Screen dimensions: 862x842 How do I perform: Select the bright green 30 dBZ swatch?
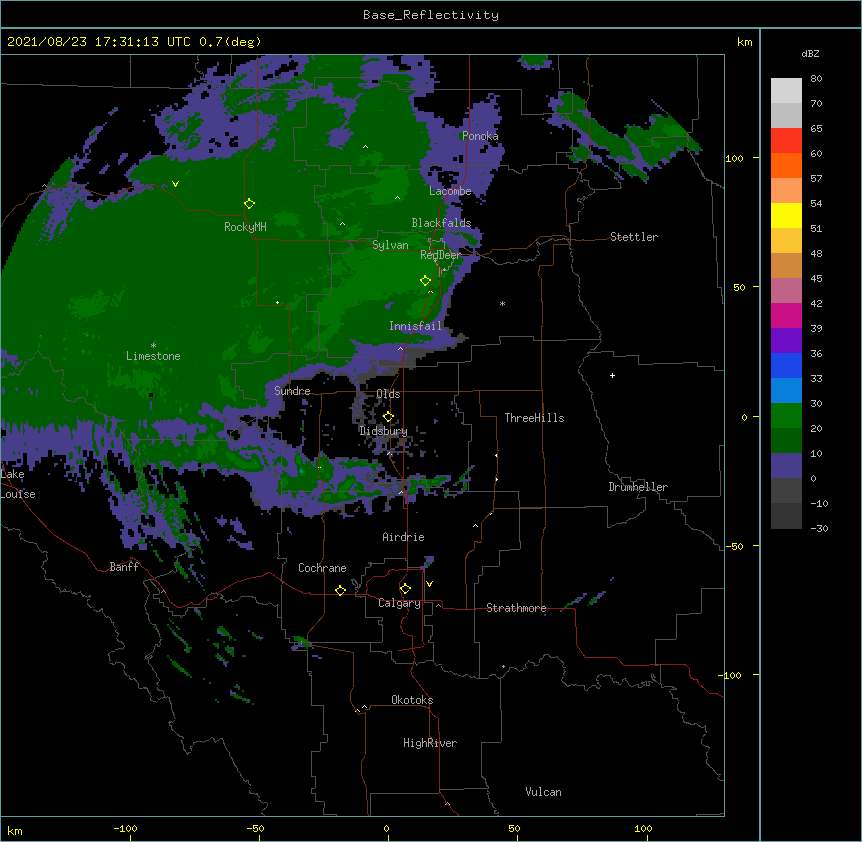point(786,416)
